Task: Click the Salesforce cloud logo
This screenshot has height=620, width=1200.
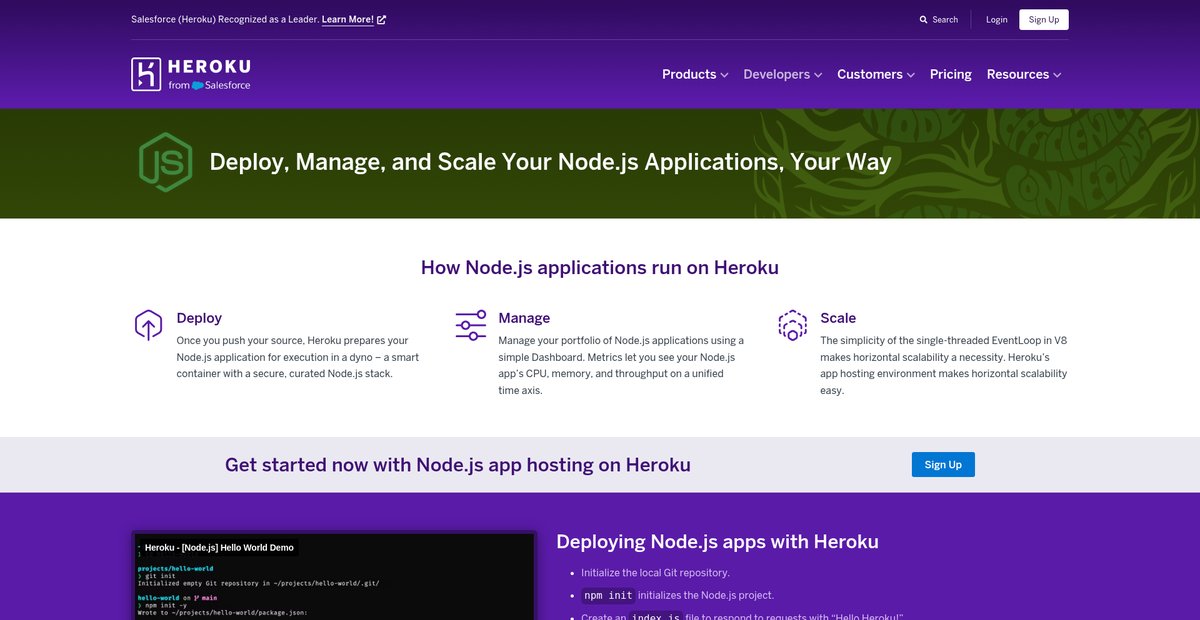Action: (198, 86)
